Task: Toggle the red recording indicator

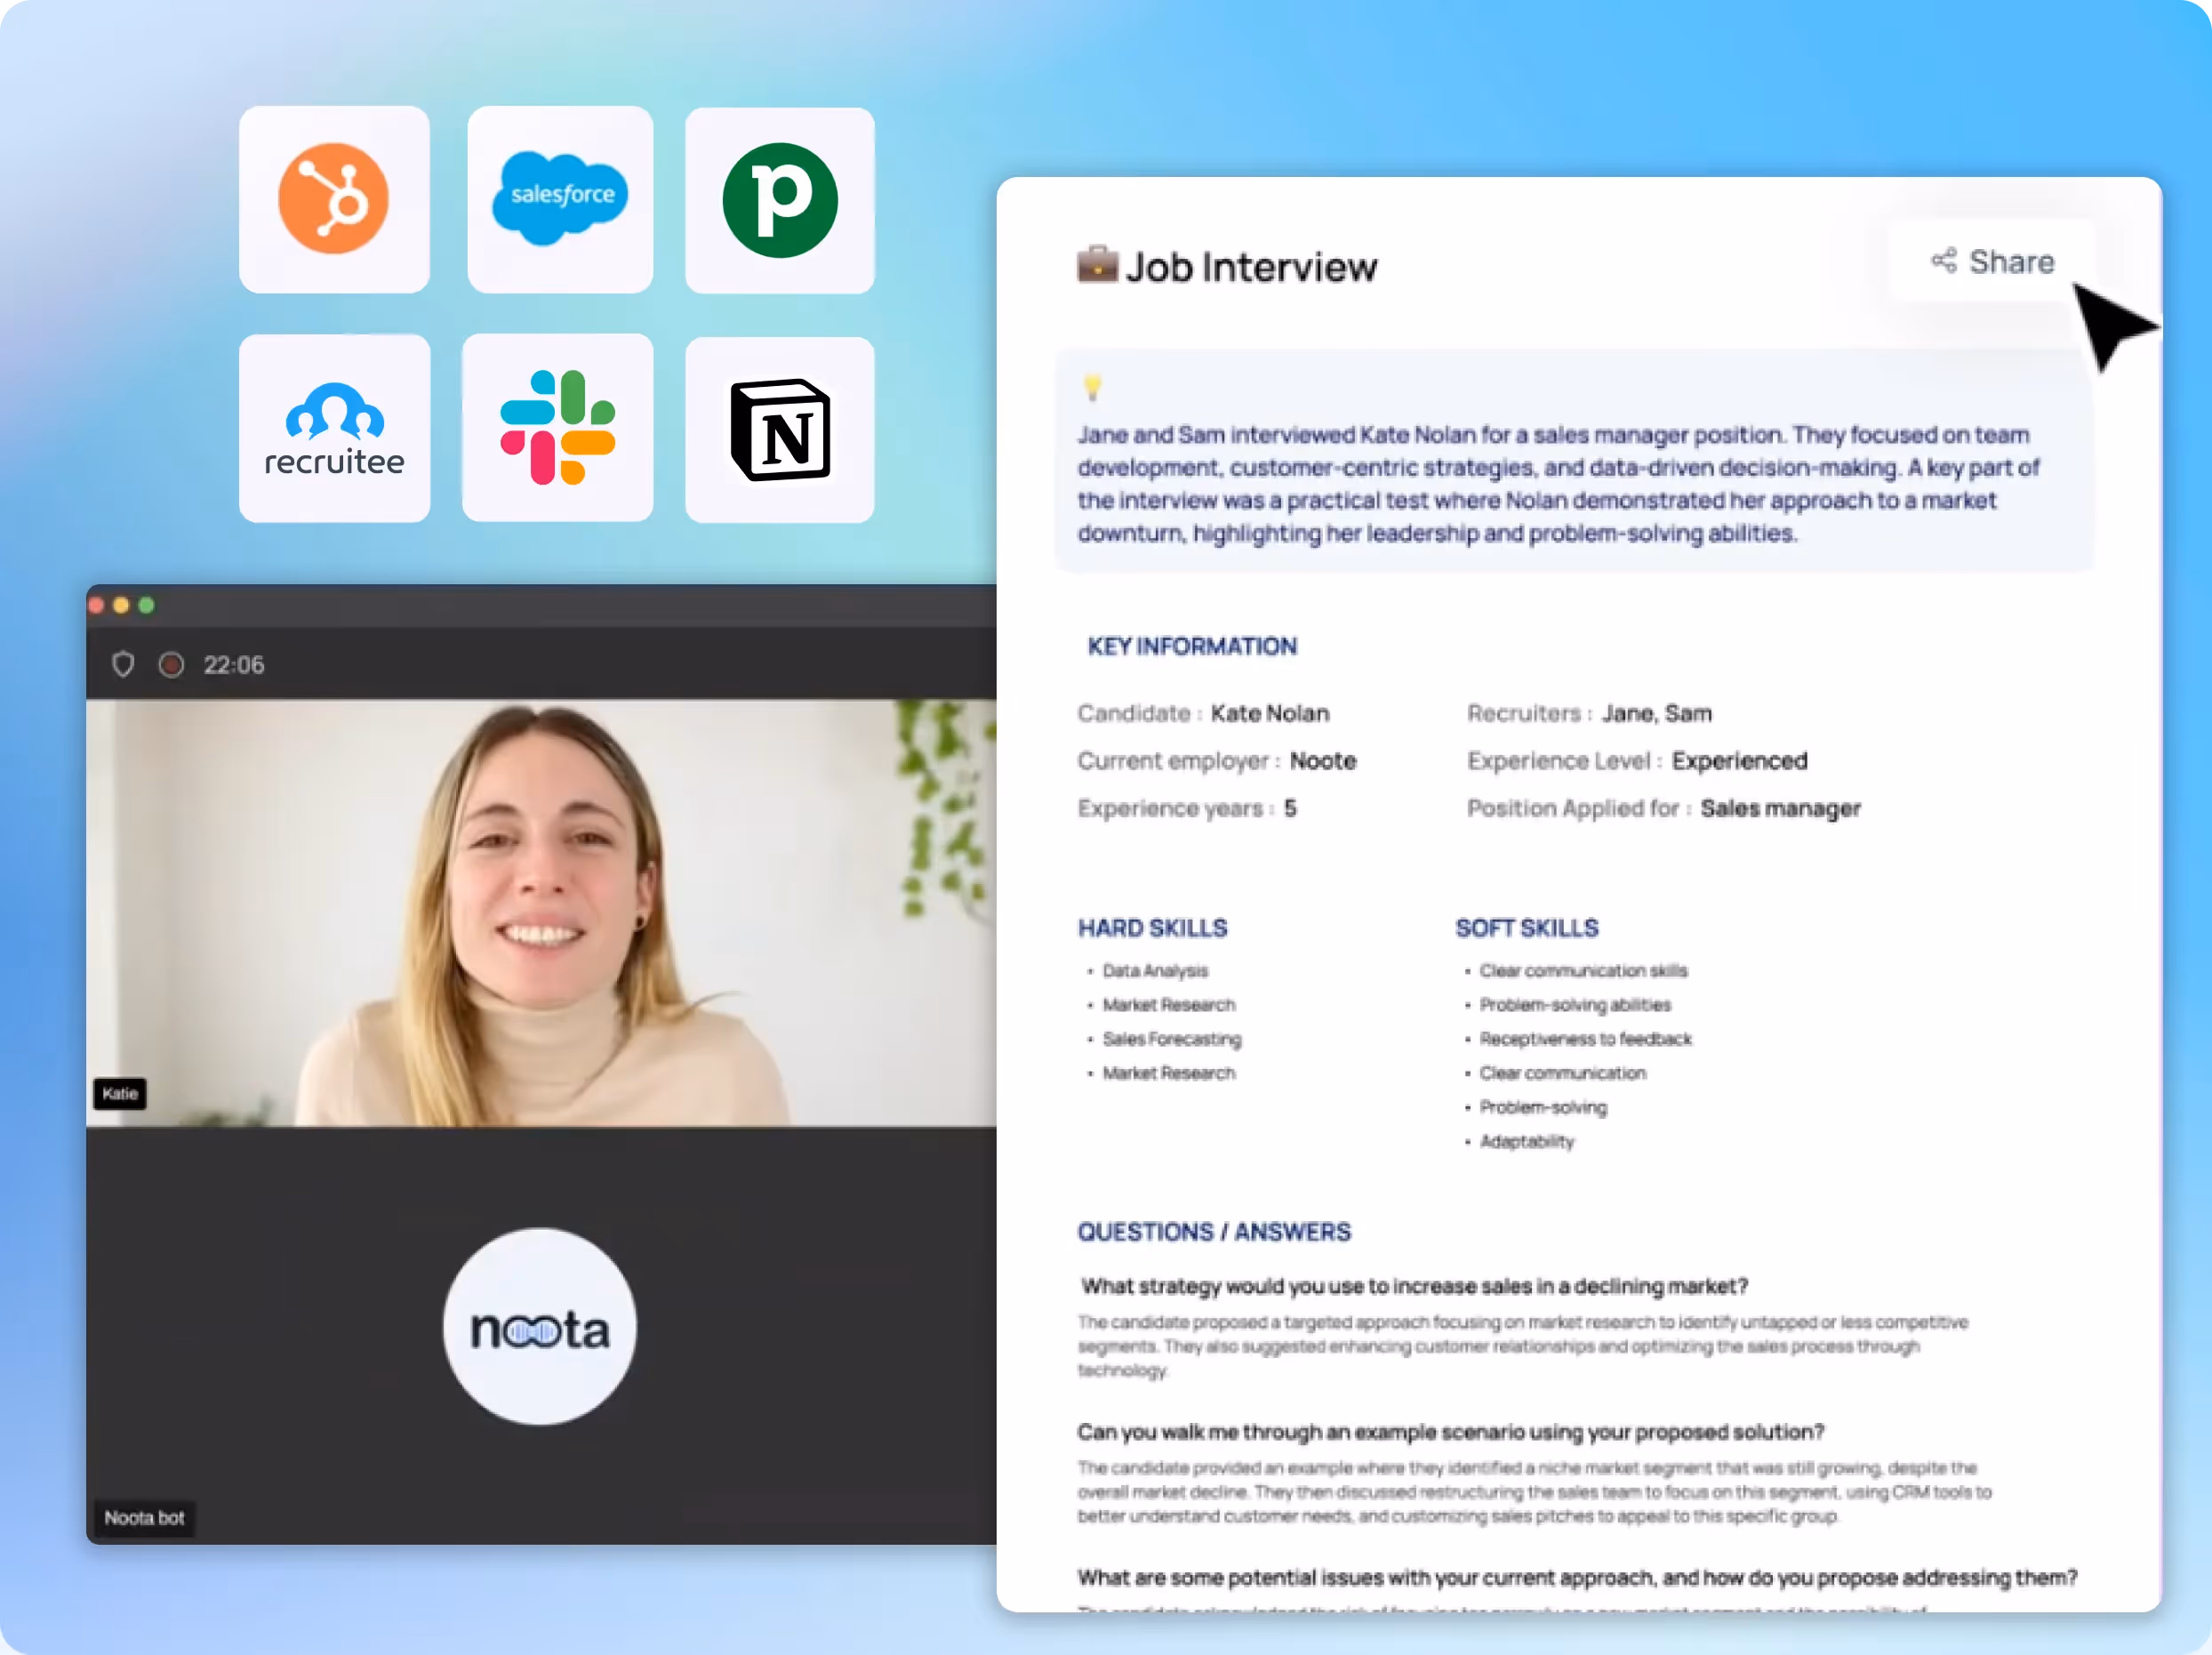Action: [171, 665]
